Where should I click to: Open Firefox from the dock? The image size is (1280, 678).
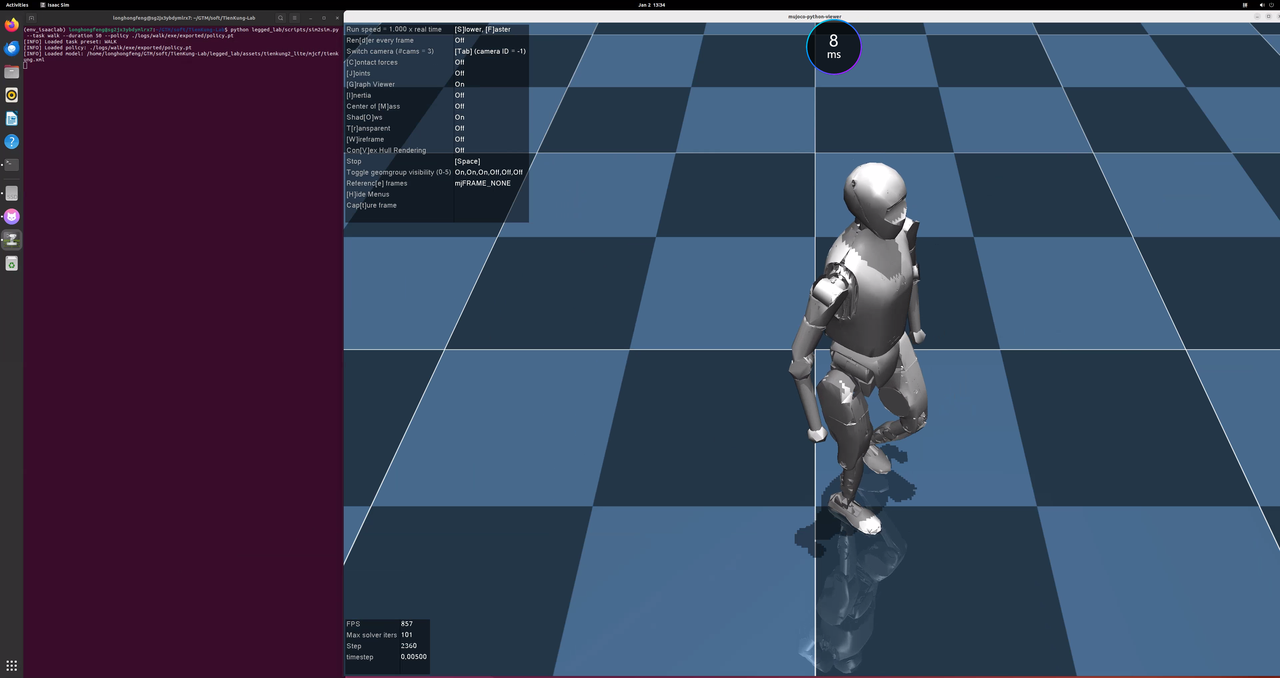pyautogui.click(x=12, y=25)
